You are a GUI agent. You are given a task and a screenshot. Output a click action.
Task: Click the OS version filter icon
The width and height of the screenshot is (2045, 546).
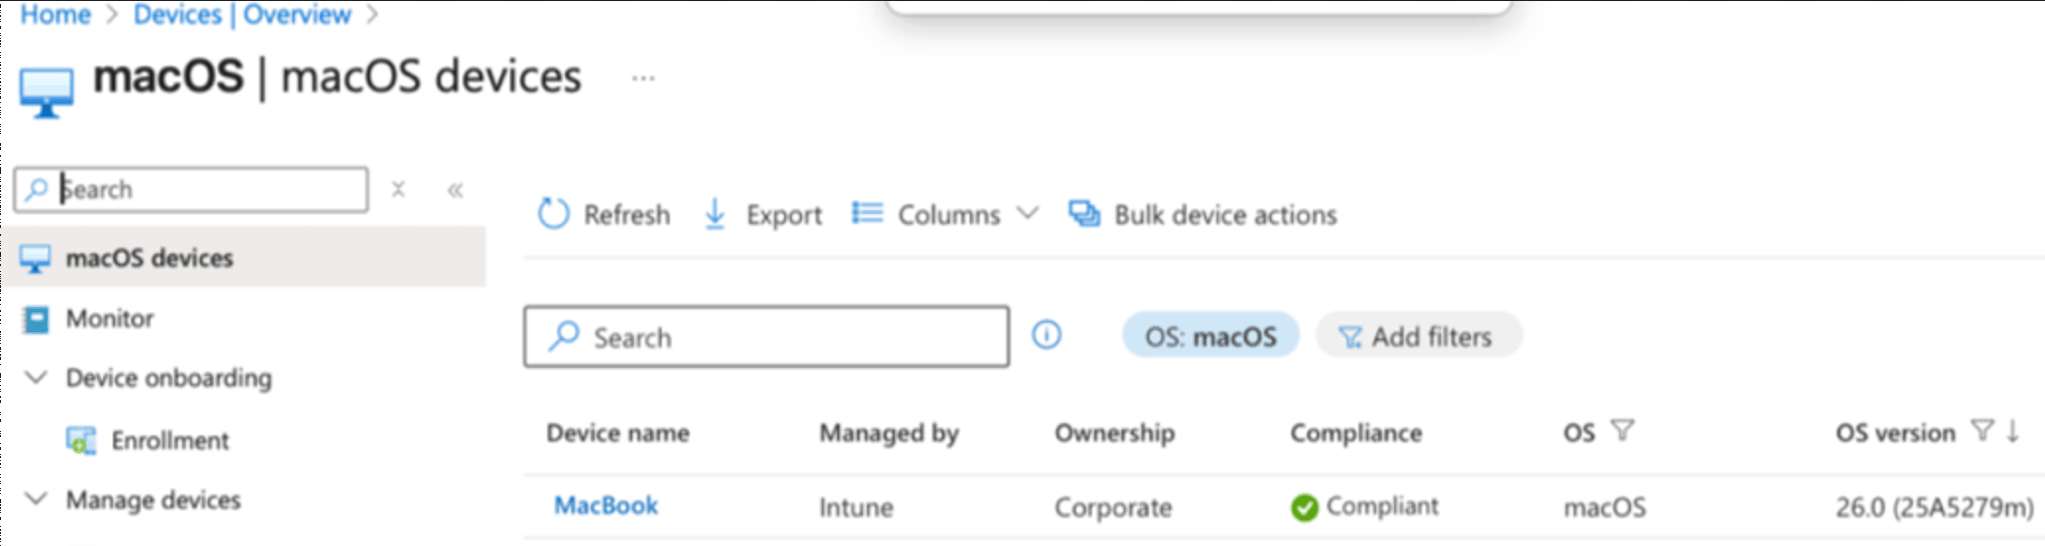point(1981,431)
